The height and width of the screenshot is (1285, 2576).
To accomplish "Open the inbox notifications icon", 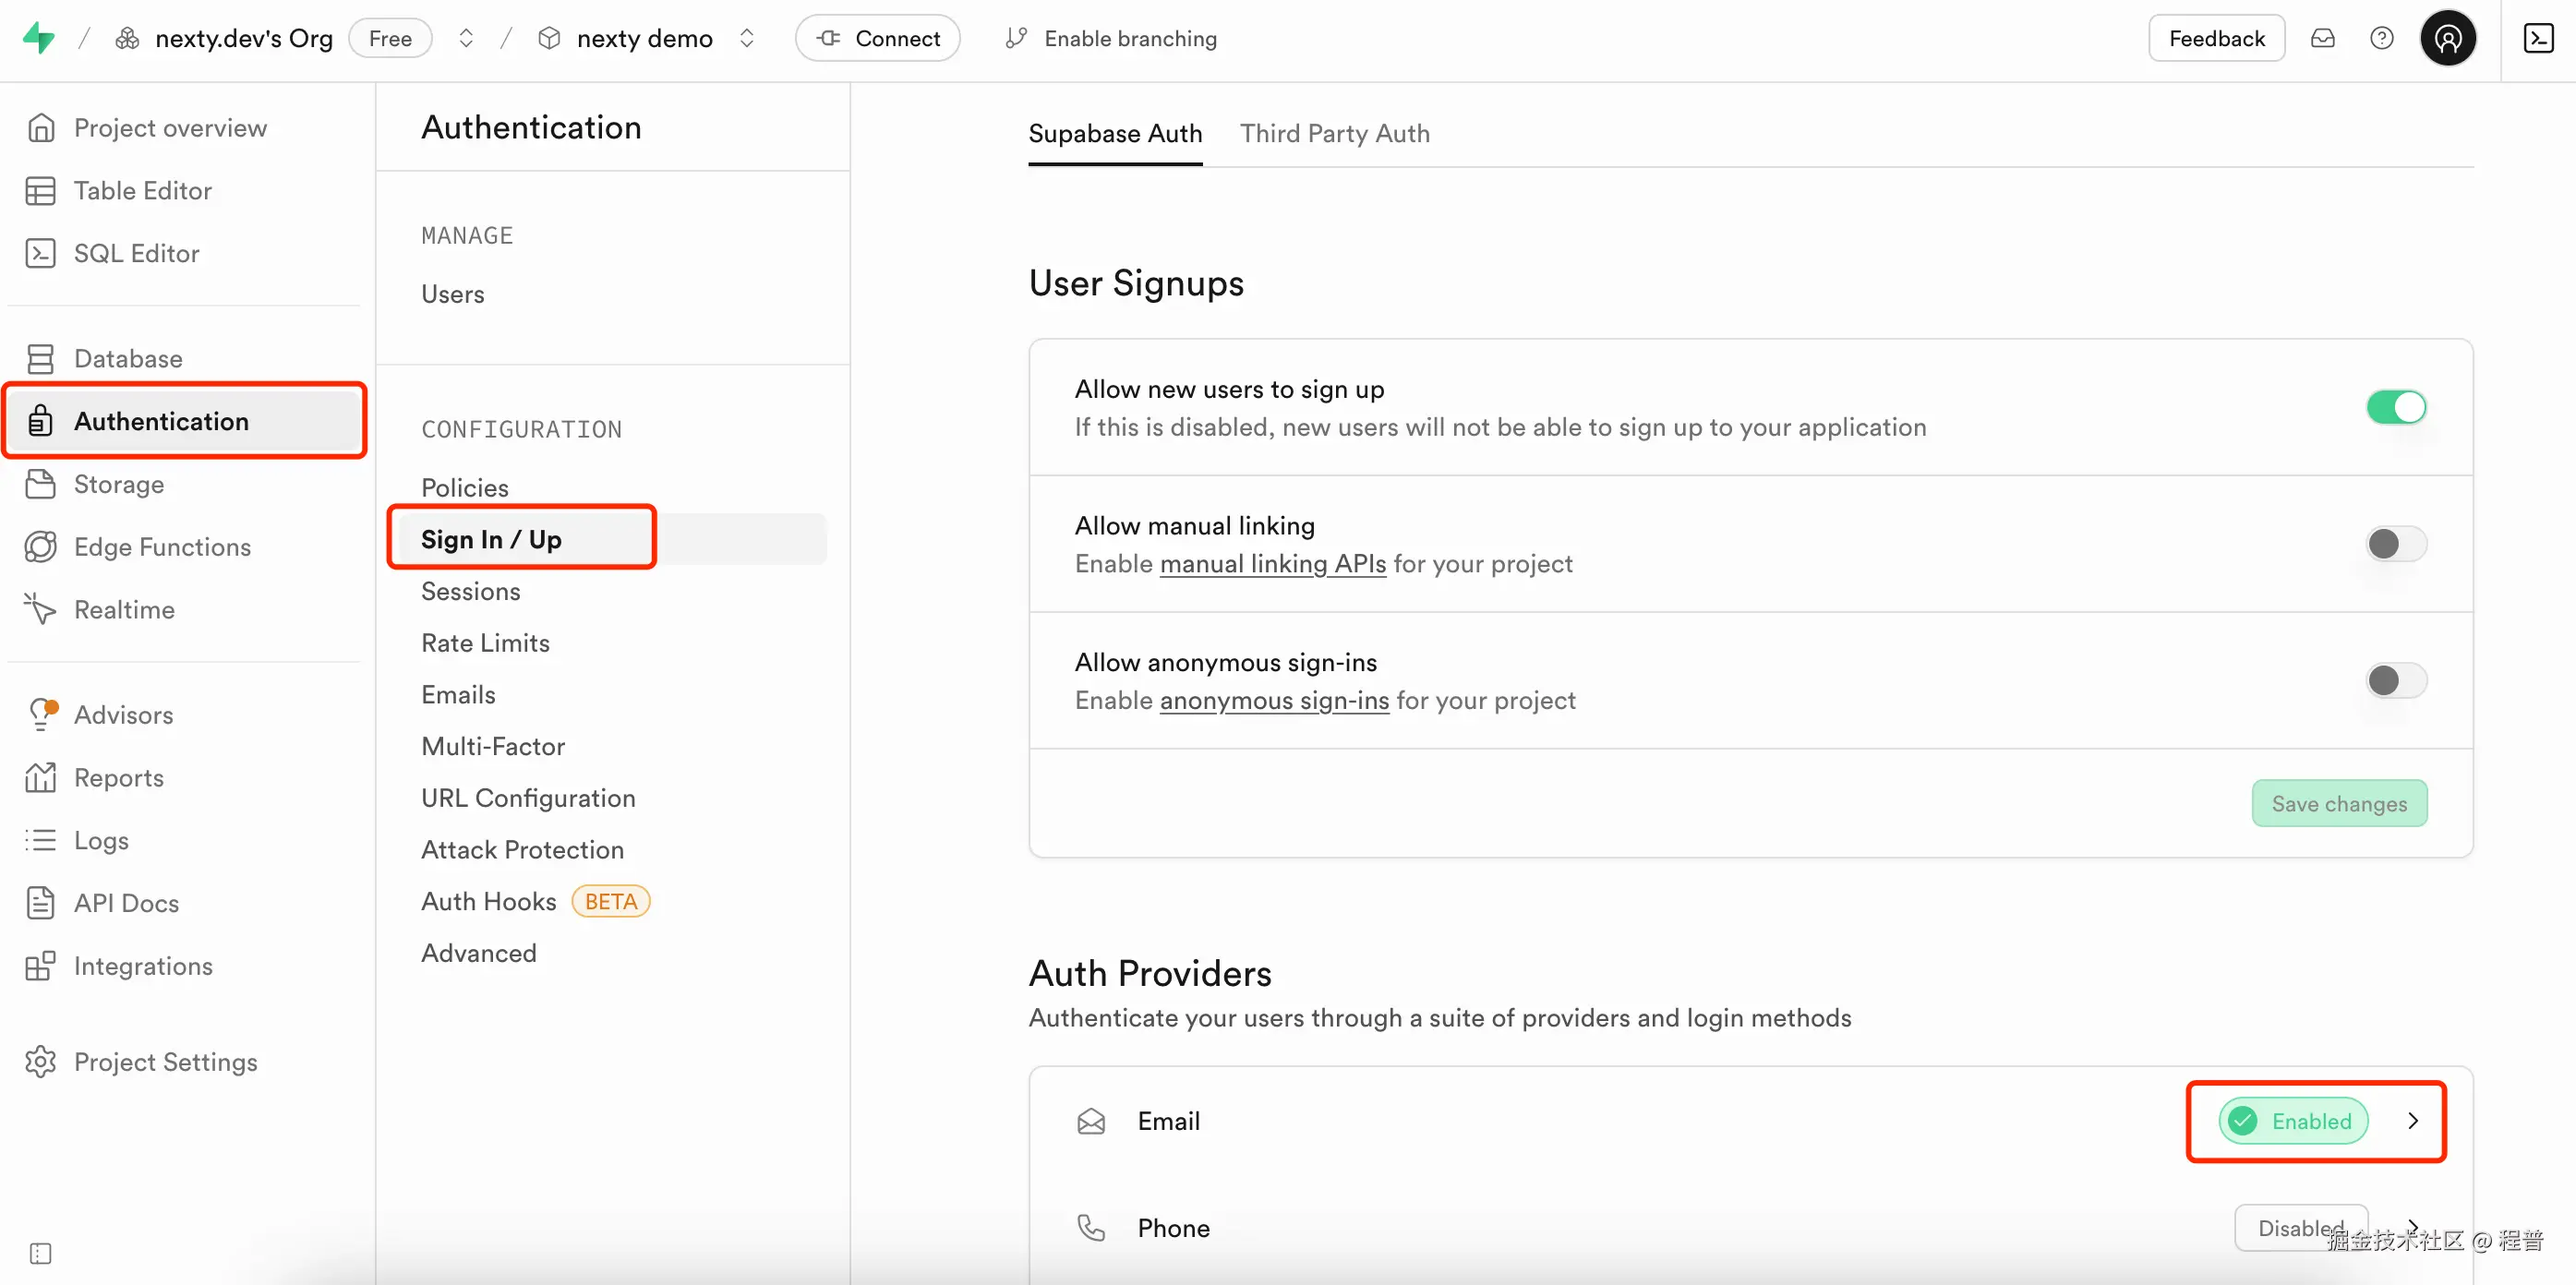I will 2322,38.
